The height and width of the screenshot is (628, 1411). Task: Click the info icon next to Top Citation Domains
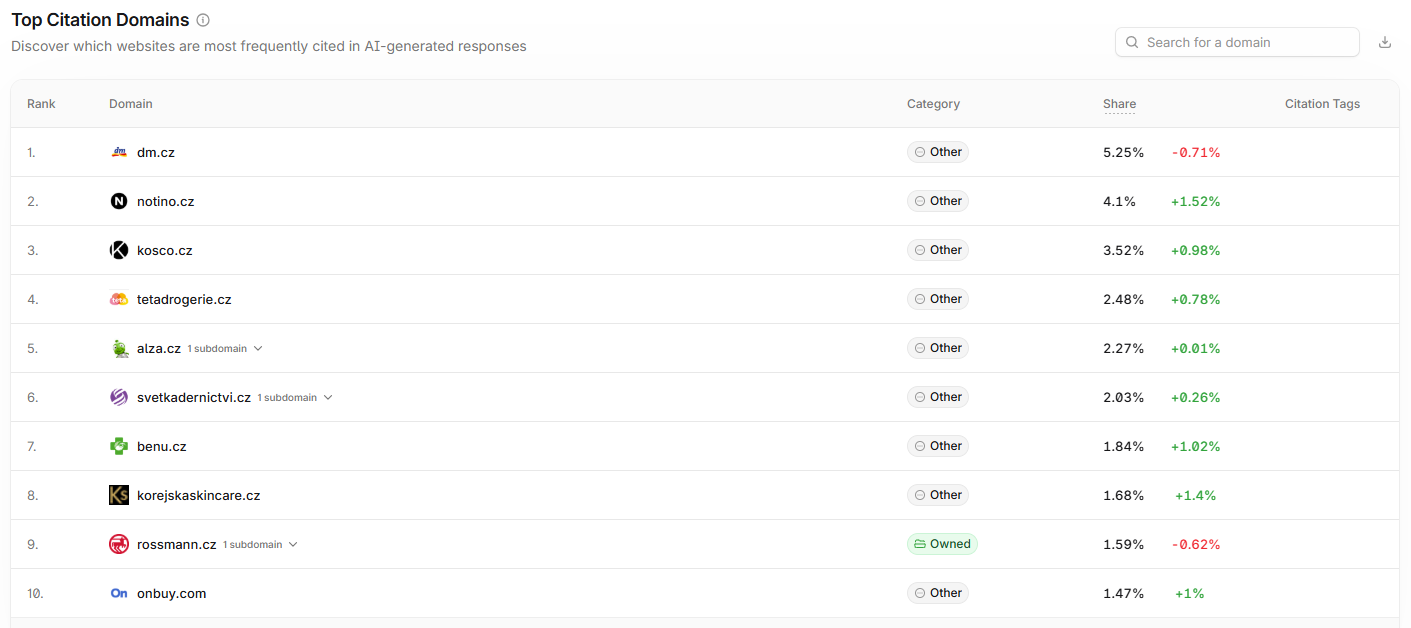203,20
